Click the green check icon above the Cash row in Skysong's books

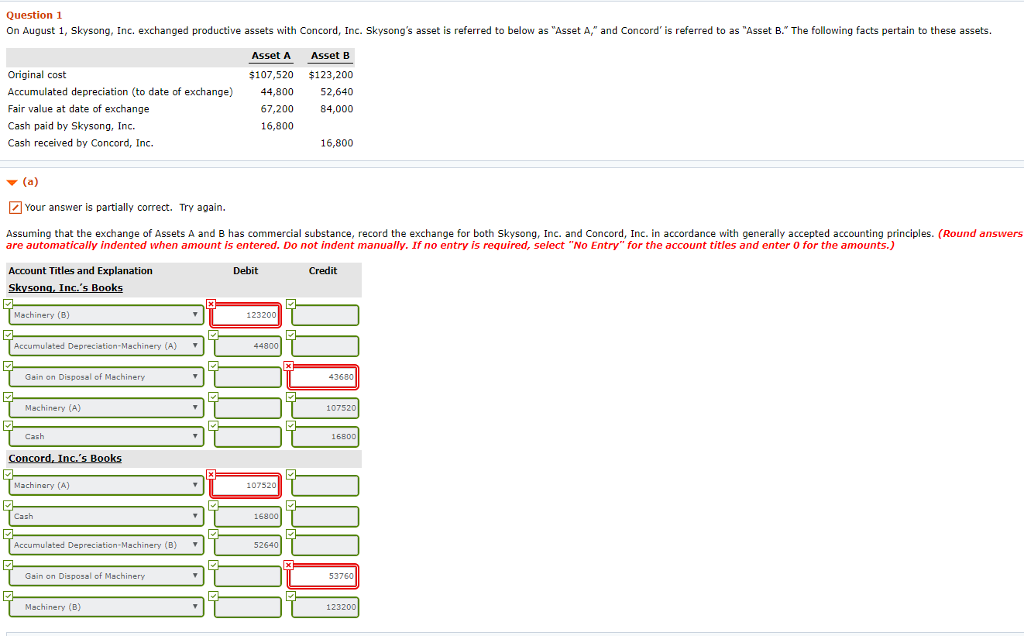click(x=7, y=427)
